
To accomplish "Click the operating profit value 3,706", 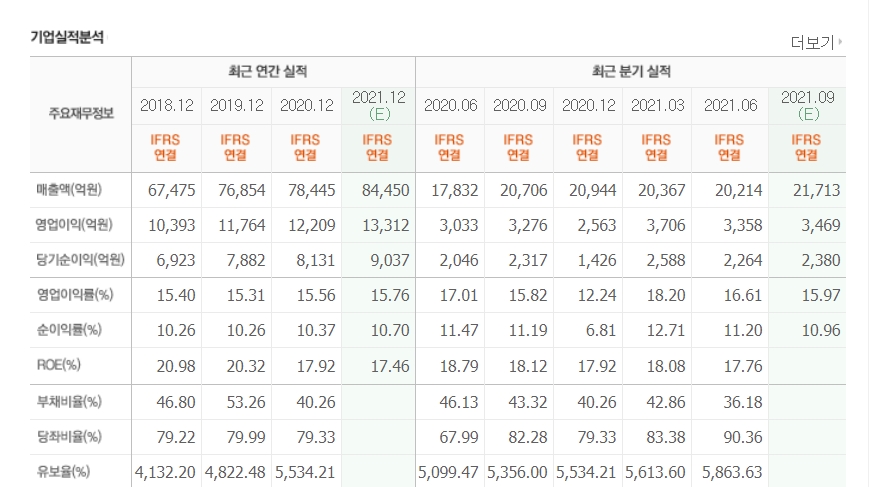I will coord(666,225).
